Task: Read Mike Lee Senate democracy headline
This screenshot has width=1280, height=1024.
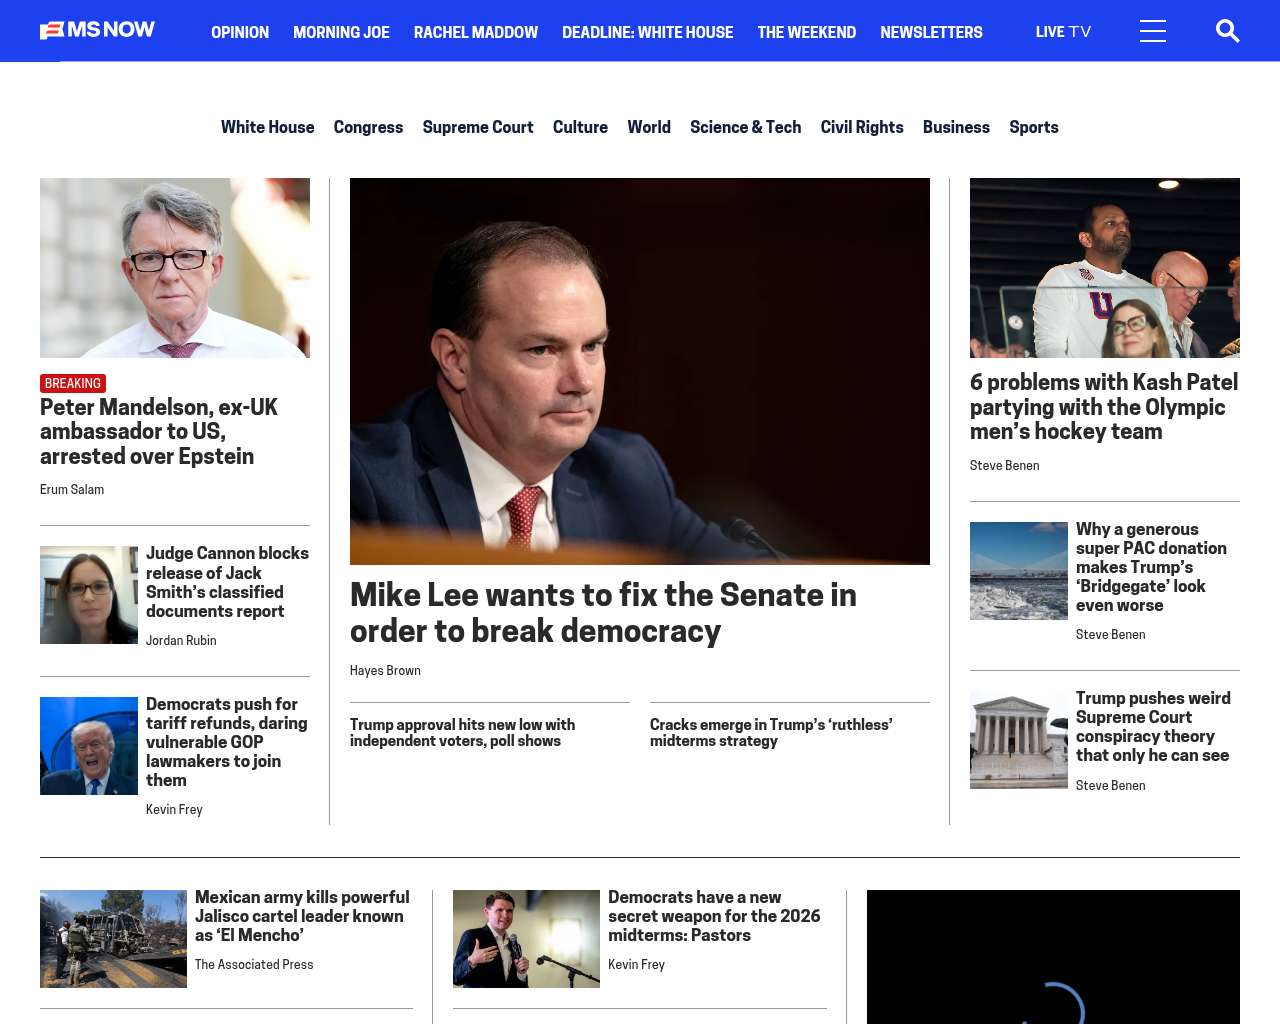Action: 603,612
